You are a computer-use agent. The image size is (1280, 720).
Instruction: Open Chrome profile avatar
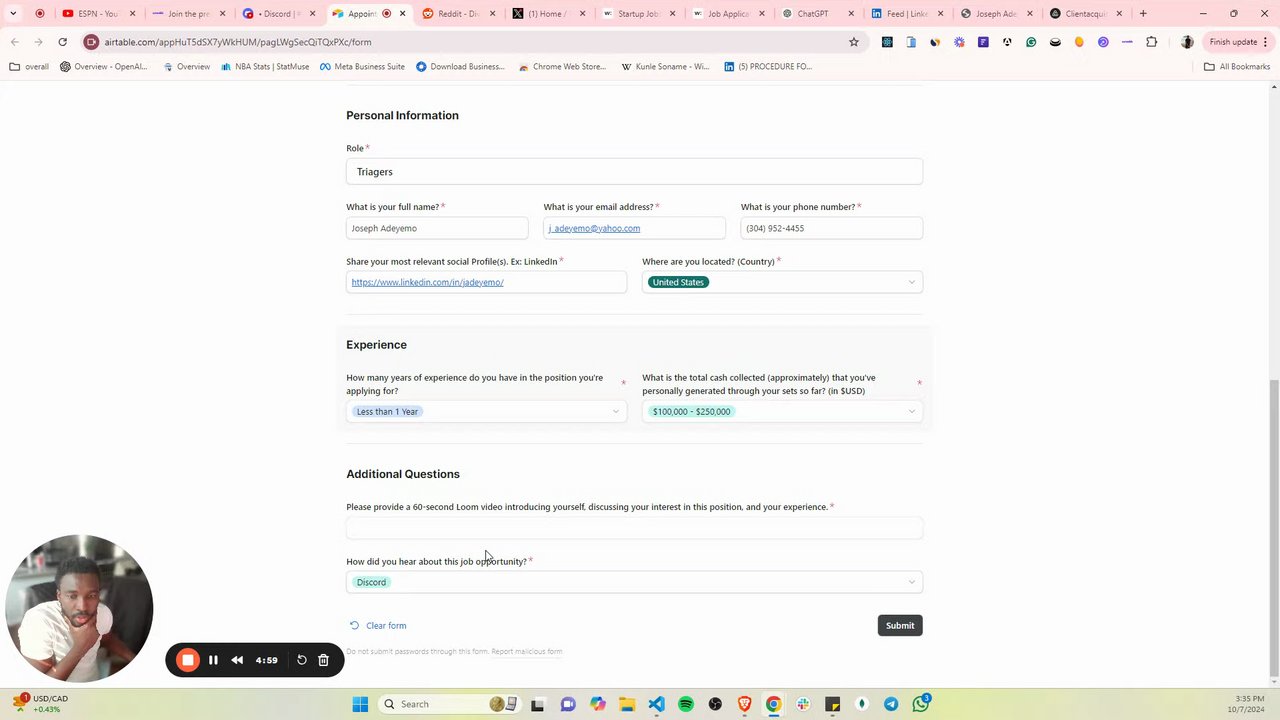tap(1187, 42)
